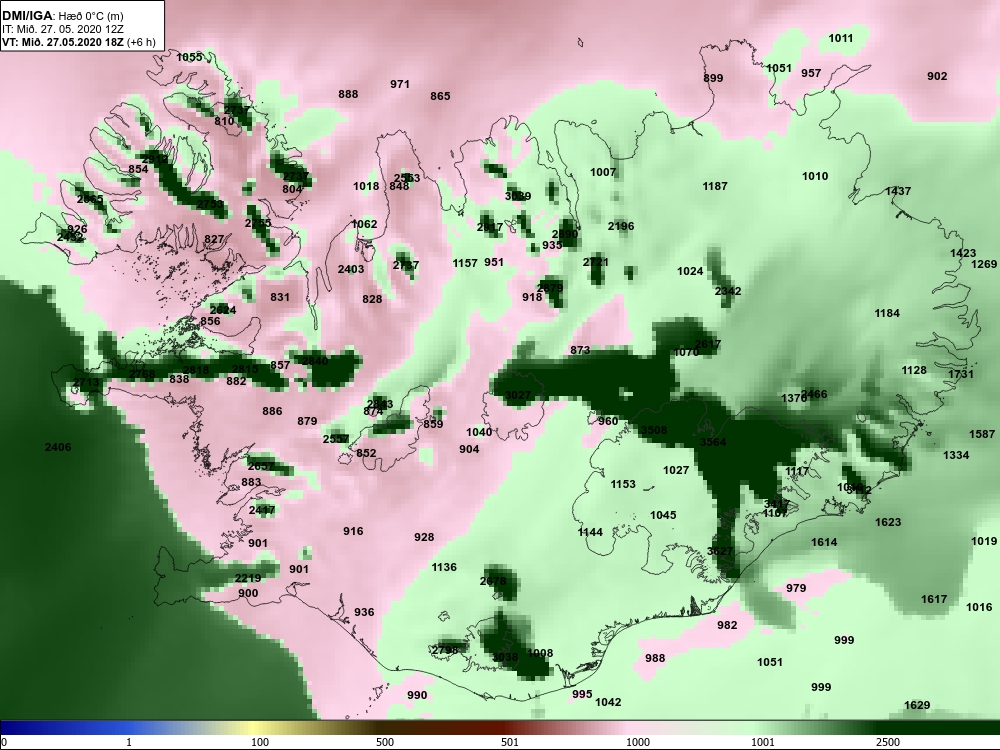Click the map value 936
The height and width of the screenshot is (750, 1000).
pos(364,612)
